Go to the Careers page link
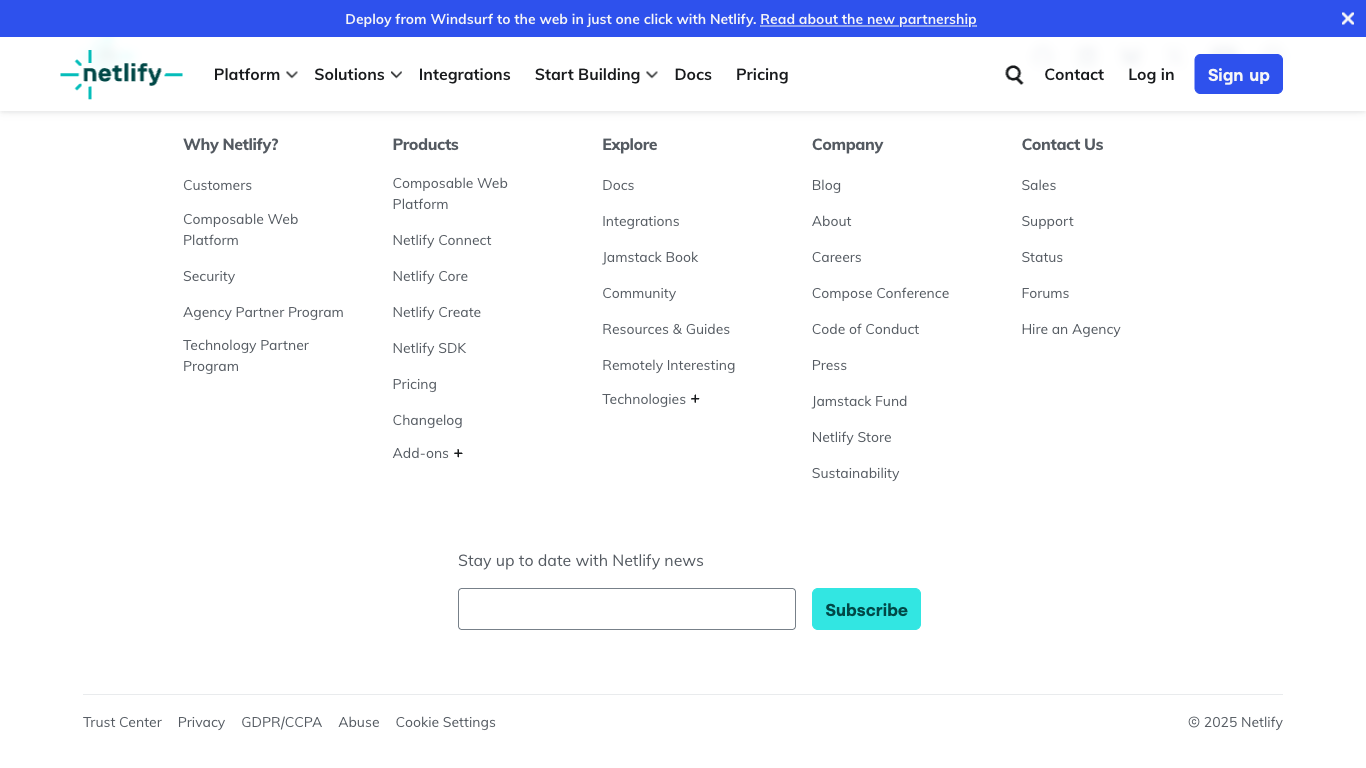Image resolution: width=1366 pixels, height=768 pixels. pyautogui.click(x=837, y=257)
